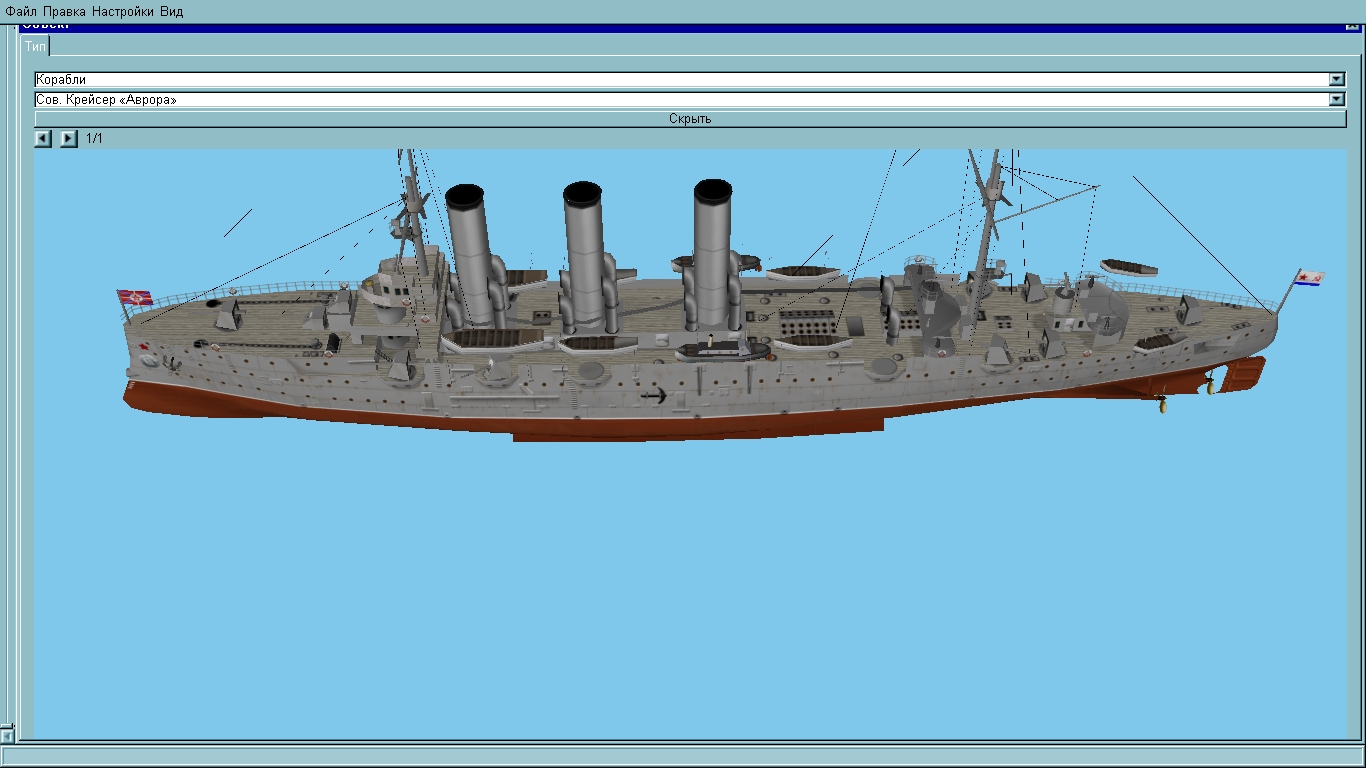Click the 1/1 image counter text
The image size is (1366, 768).
pos(94,138)
